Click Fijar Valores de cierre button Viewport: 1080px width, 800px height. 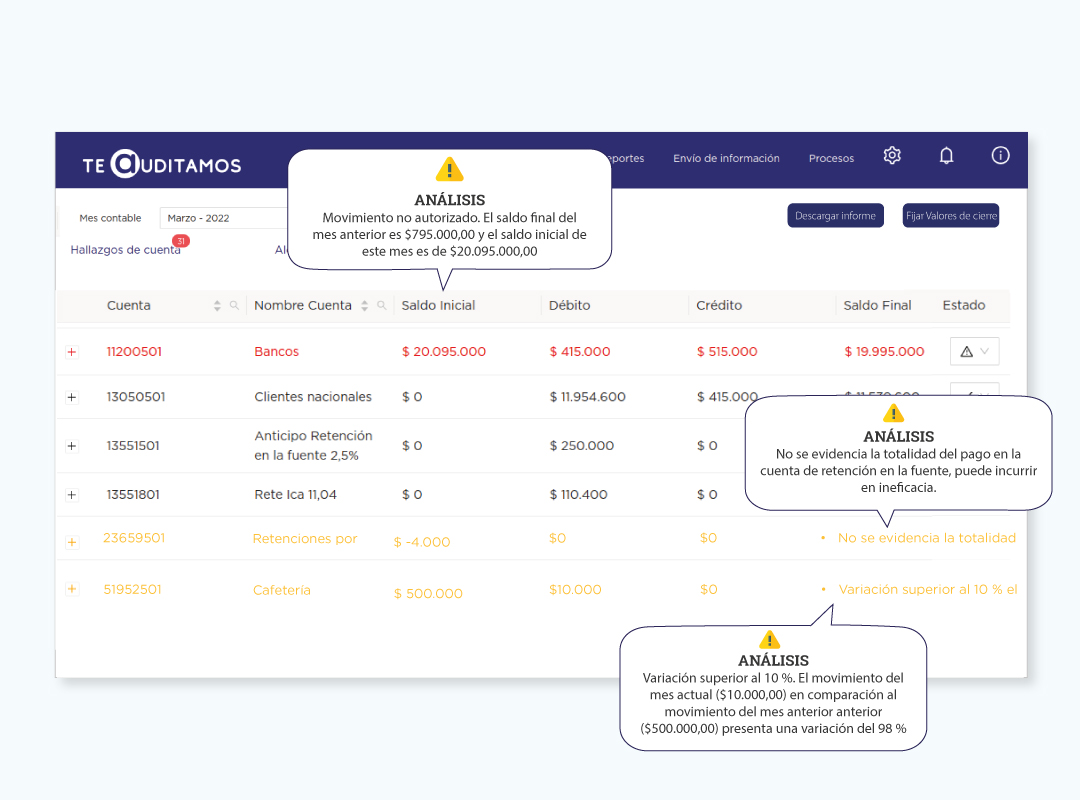pyautogui.click(x=951, y=216)
